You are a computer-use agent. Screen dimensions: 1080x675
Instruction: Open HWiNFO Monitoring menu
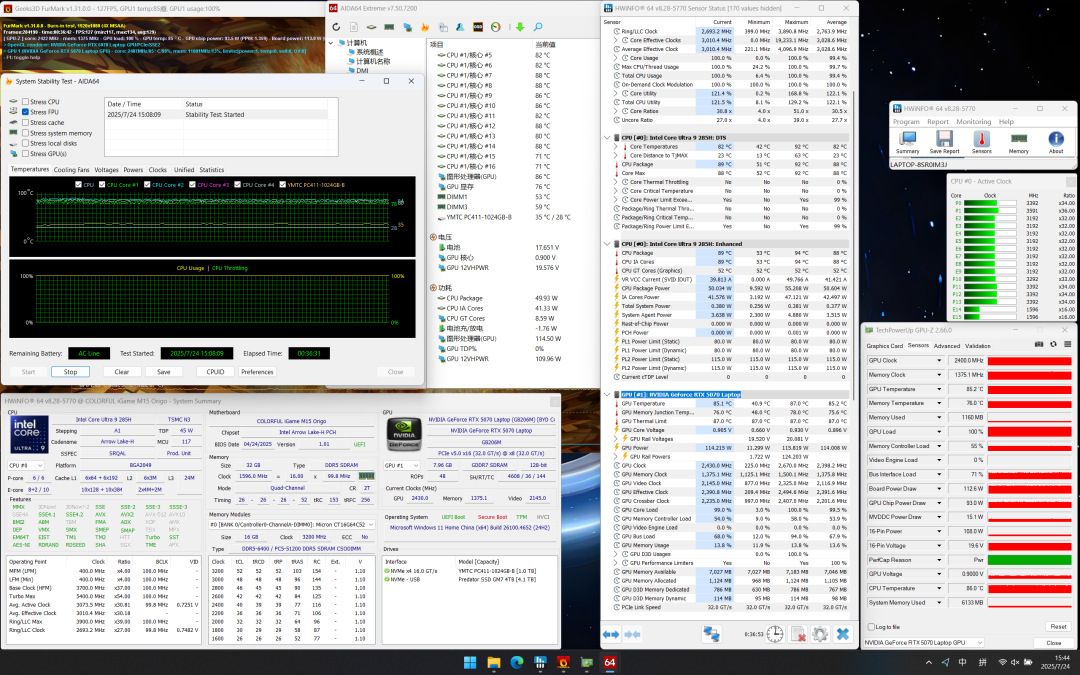click(973, 121)
